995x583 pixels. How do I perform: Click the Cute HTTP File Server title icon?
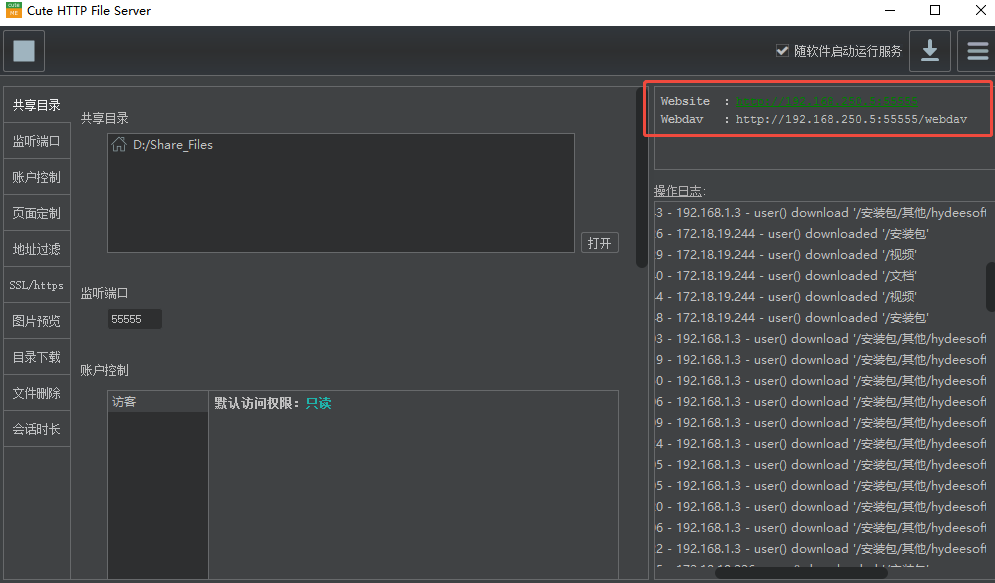click(14, 11)
